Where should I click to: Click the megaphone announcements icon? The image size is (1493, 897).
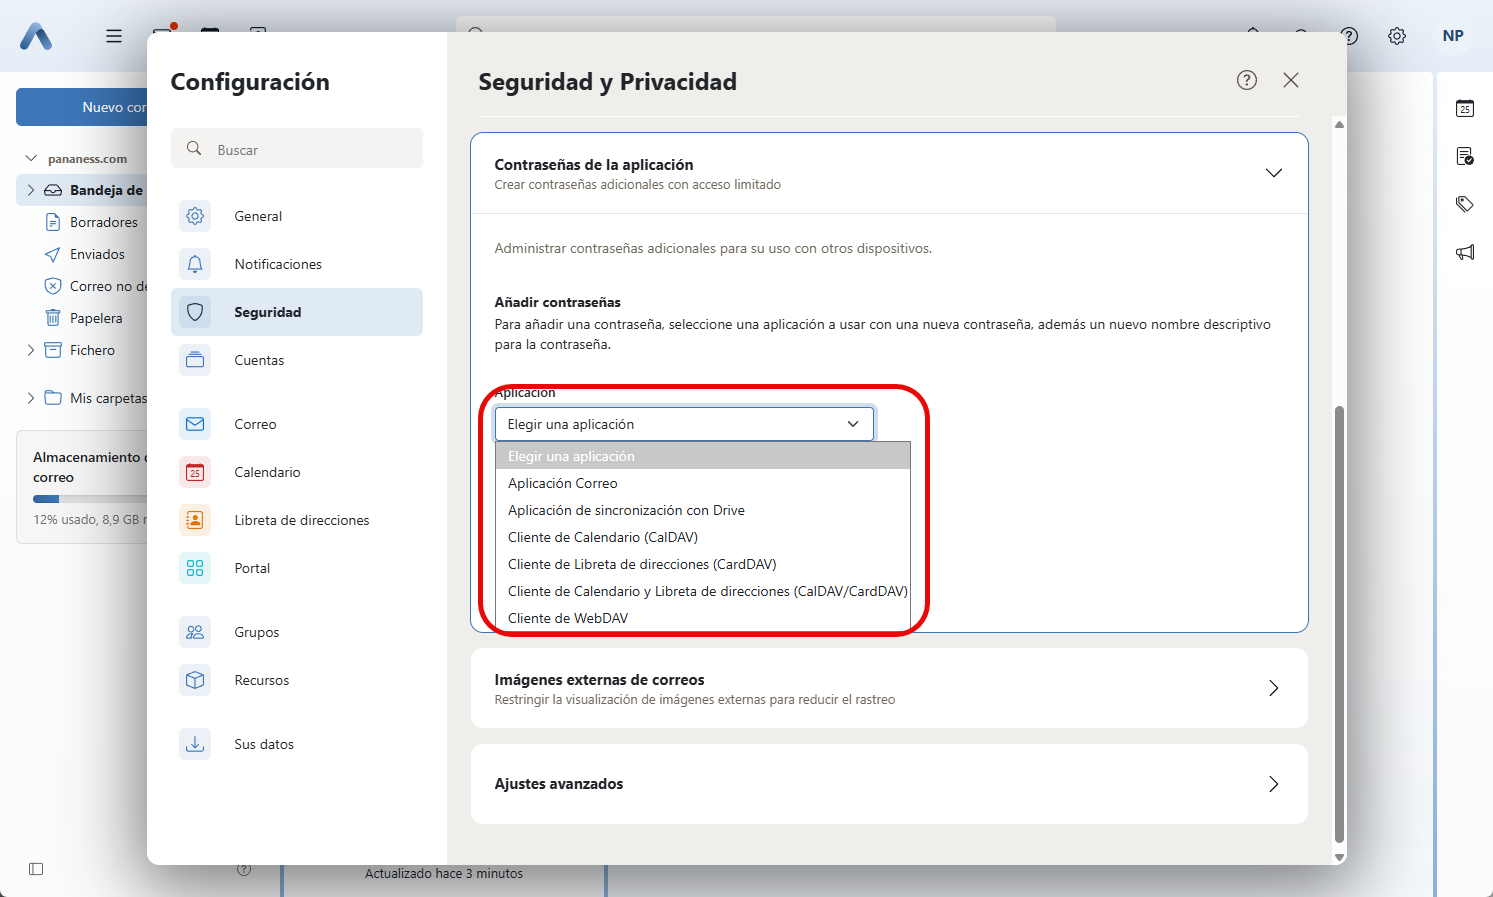[x=1465, y=252]
